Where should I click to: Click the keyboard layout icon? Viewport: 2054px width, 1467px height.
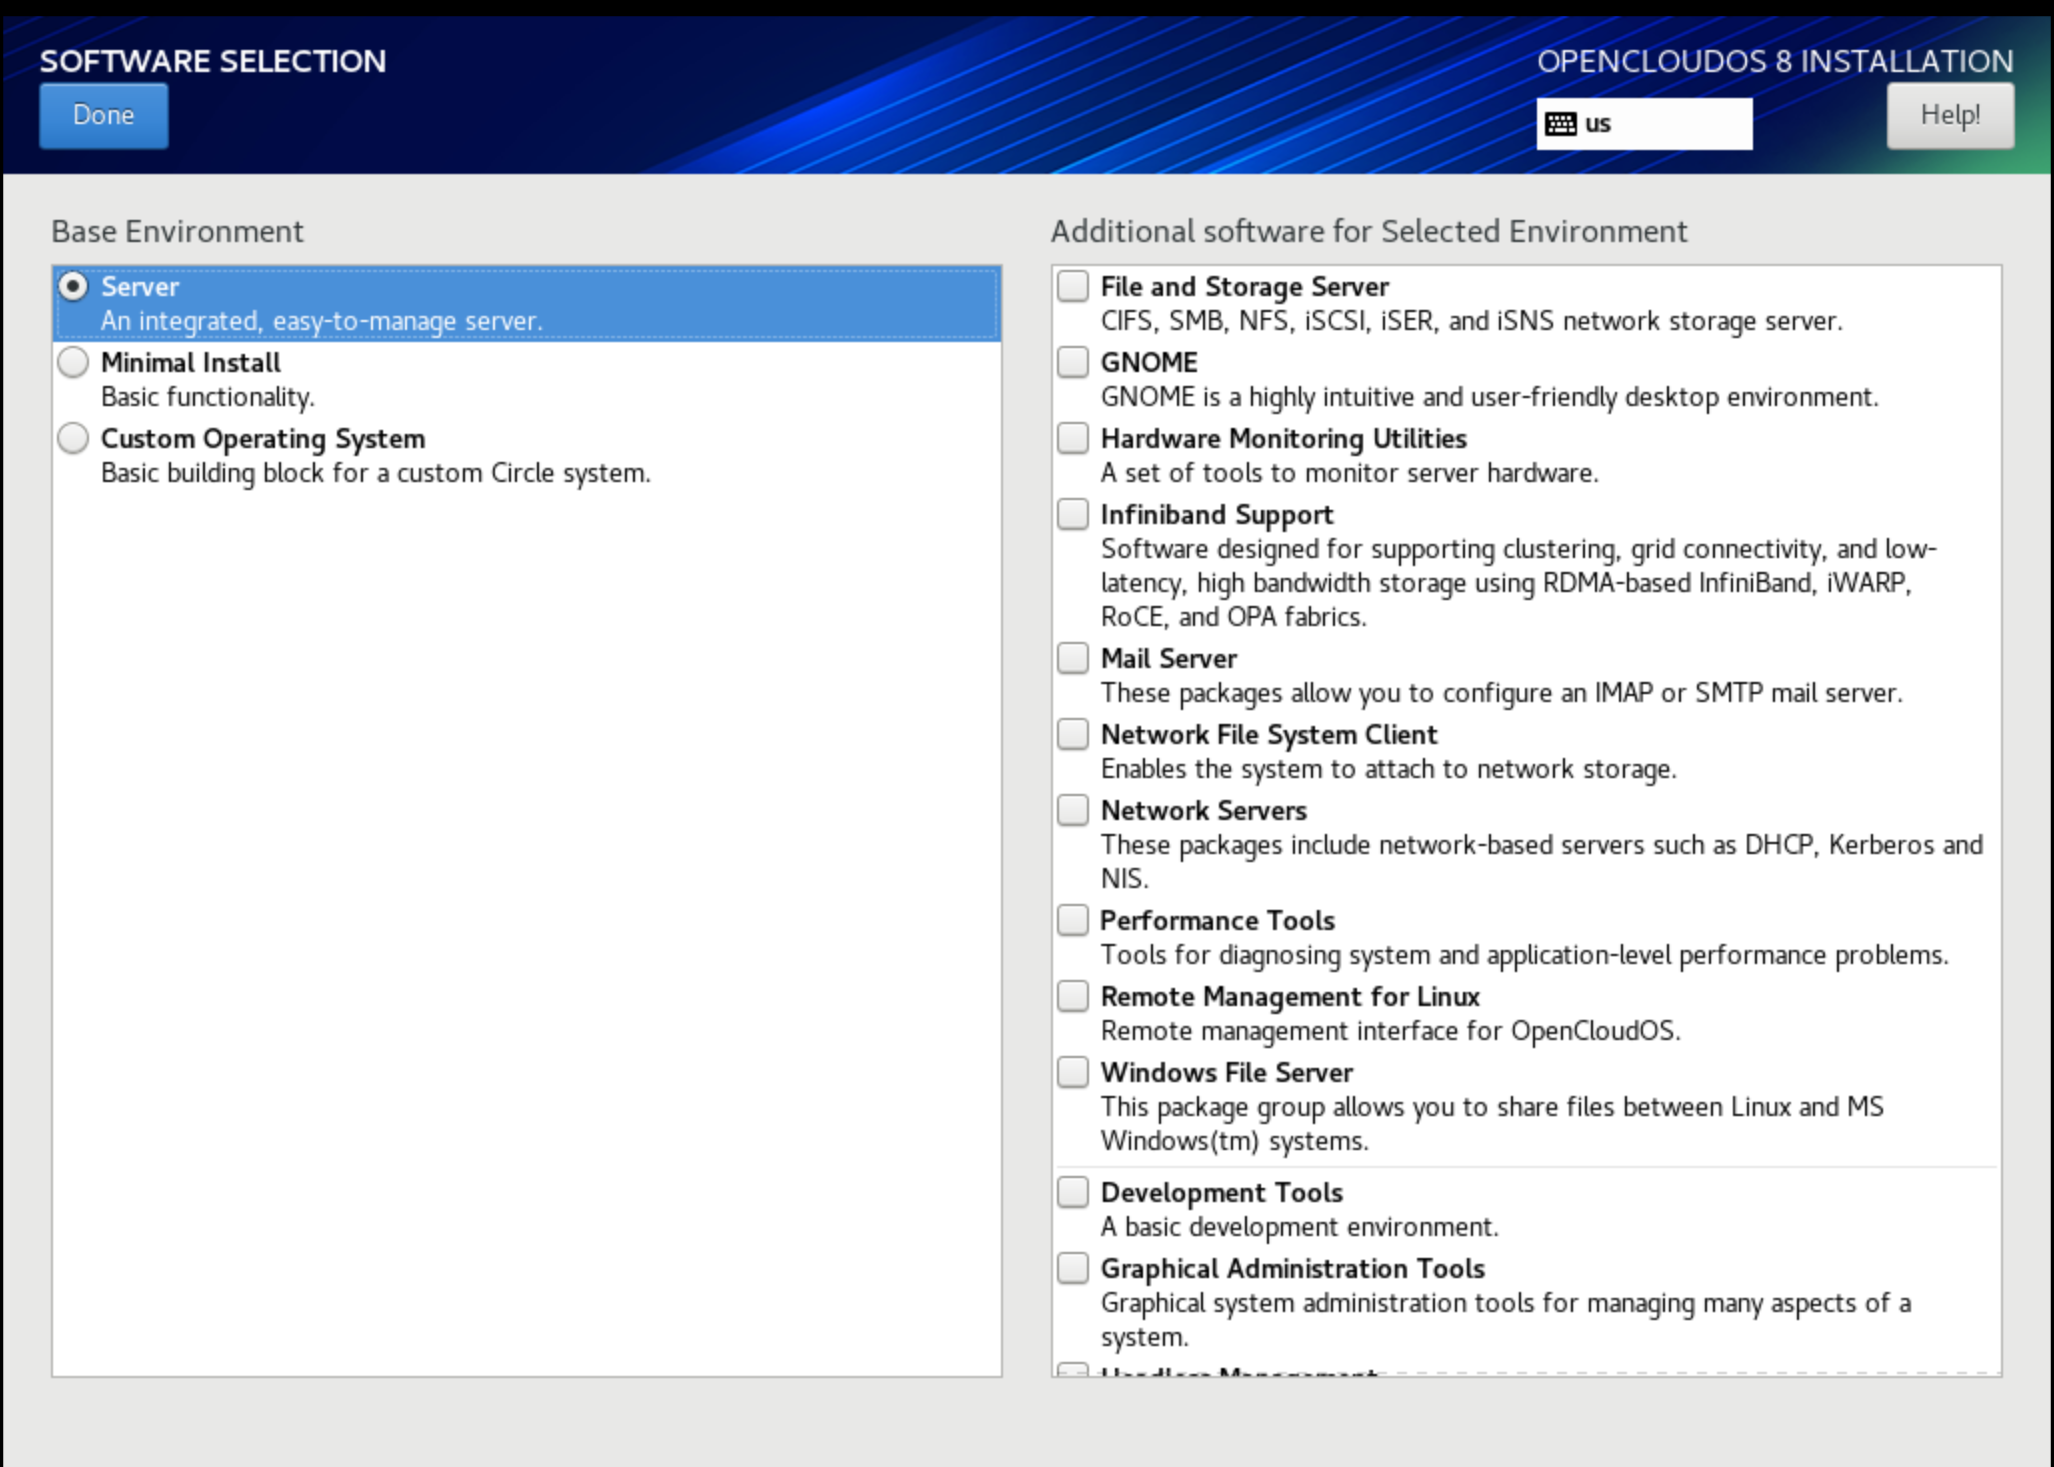click(1560, 123)
